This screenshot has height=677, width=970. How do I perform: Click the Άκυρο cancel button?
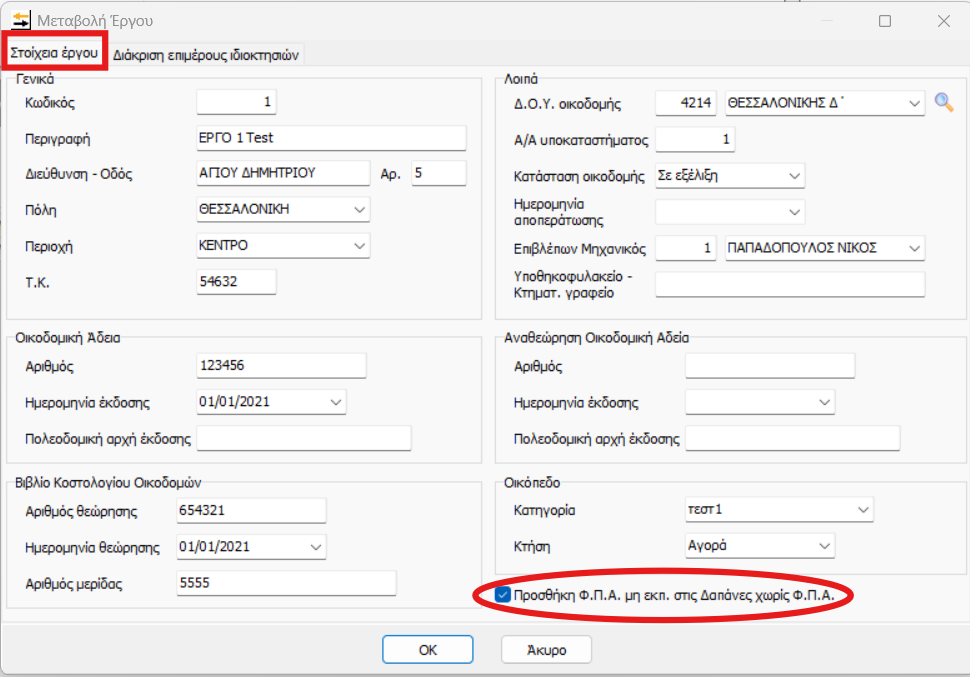coord(547,650)
